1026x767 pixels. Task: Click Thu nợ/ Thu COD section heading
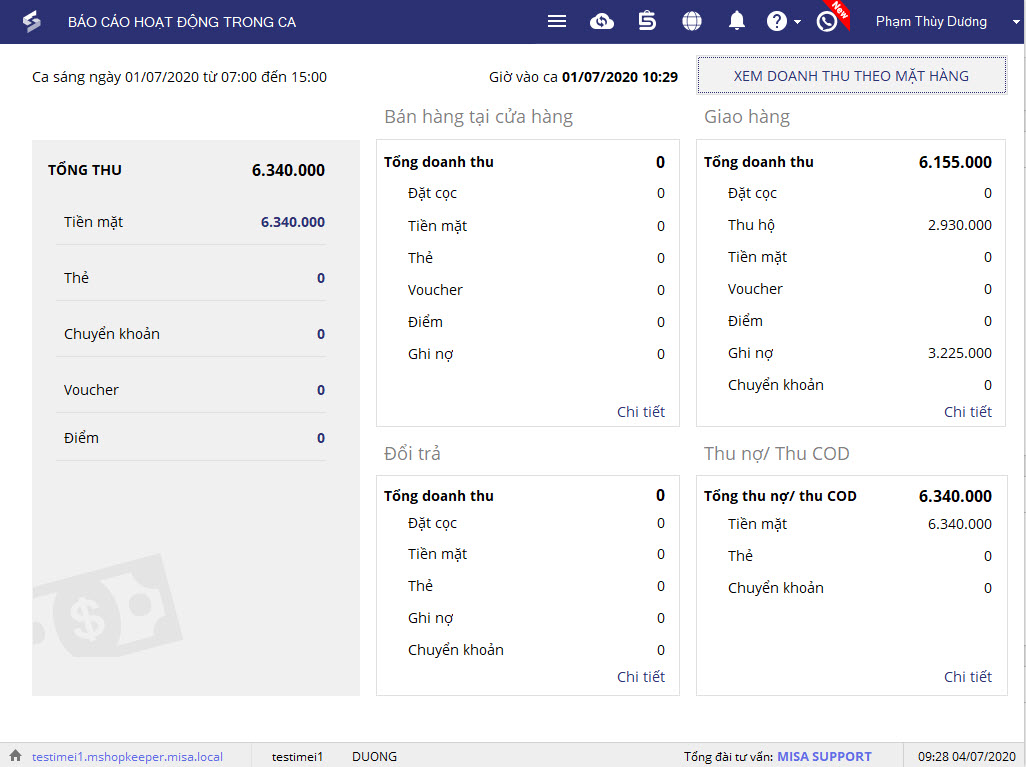click(777, 454)
